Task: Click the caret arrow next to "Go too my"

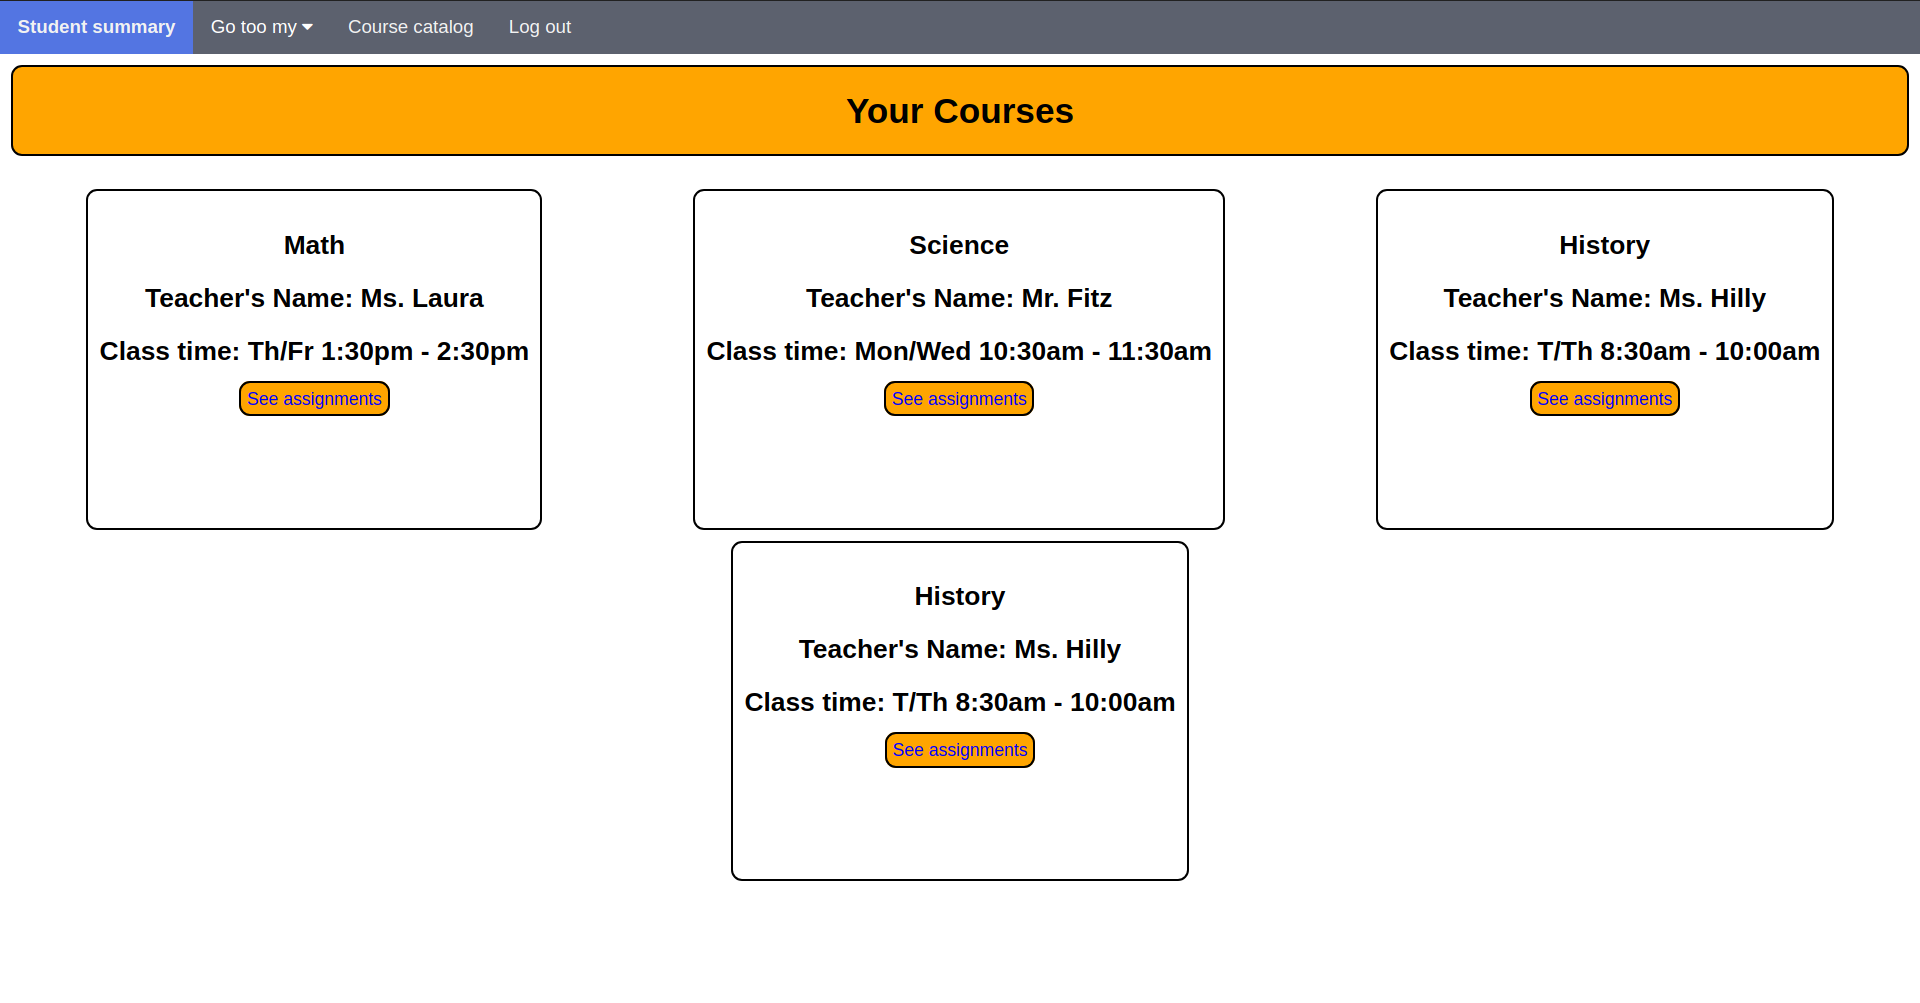Action: [x=307, y=27]
